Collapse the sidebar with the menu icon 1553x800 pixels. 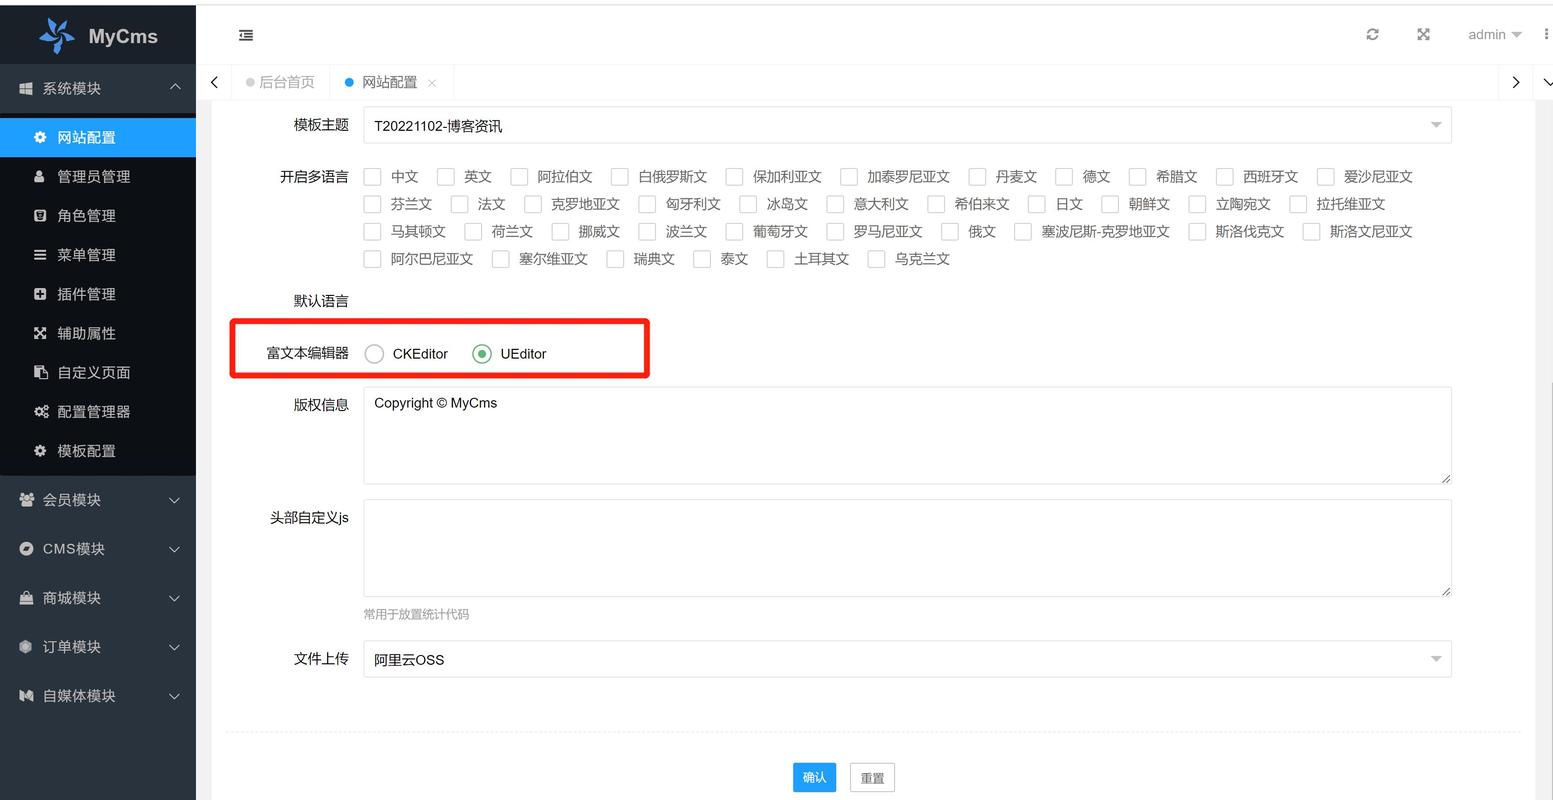pyautogui.click(x=246, y=34)
